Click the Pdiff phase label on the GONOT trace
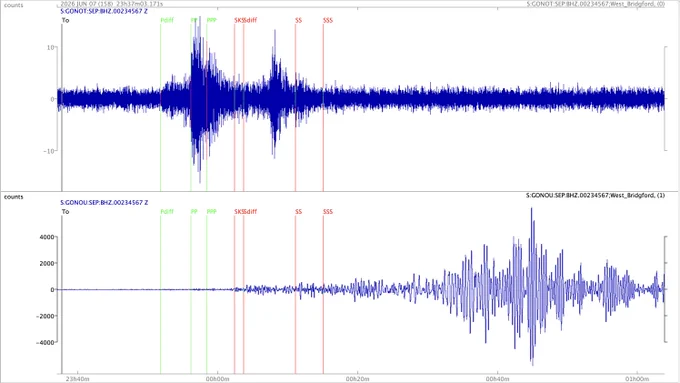This screenshot has width=680, height=383. [167, 20]
